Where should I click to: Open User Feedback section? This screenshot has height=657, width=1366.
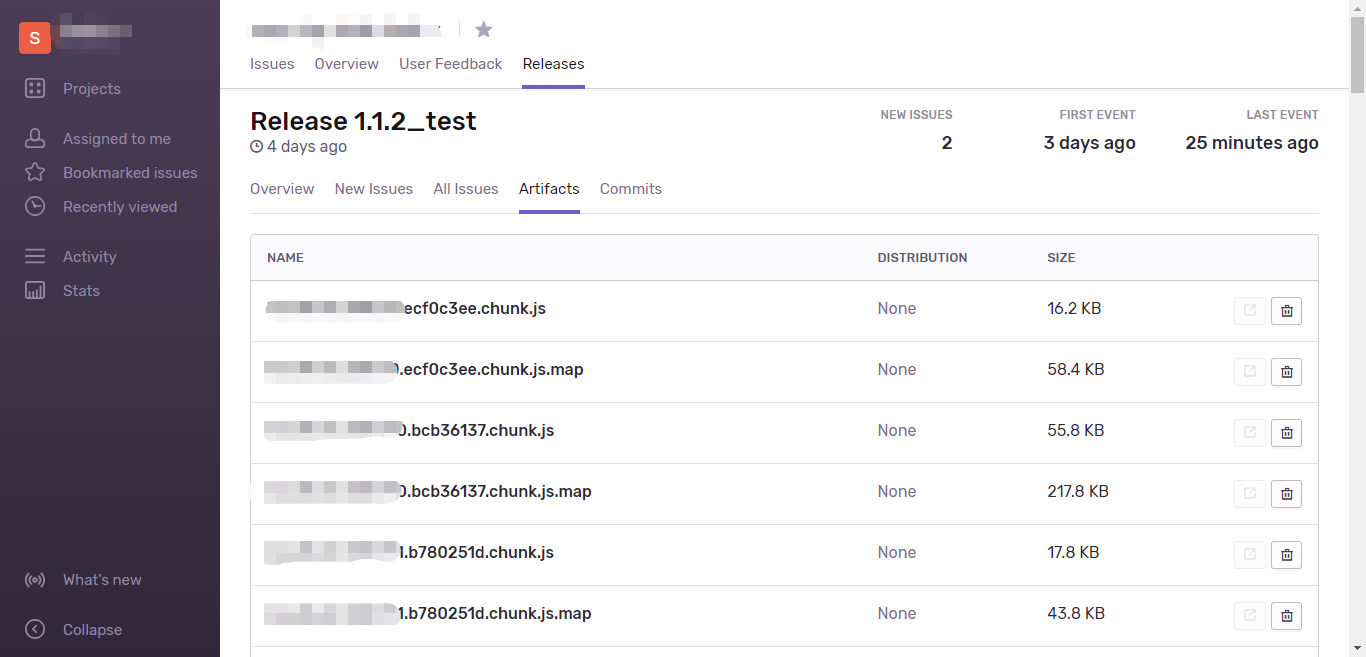[x=450, y=64]
